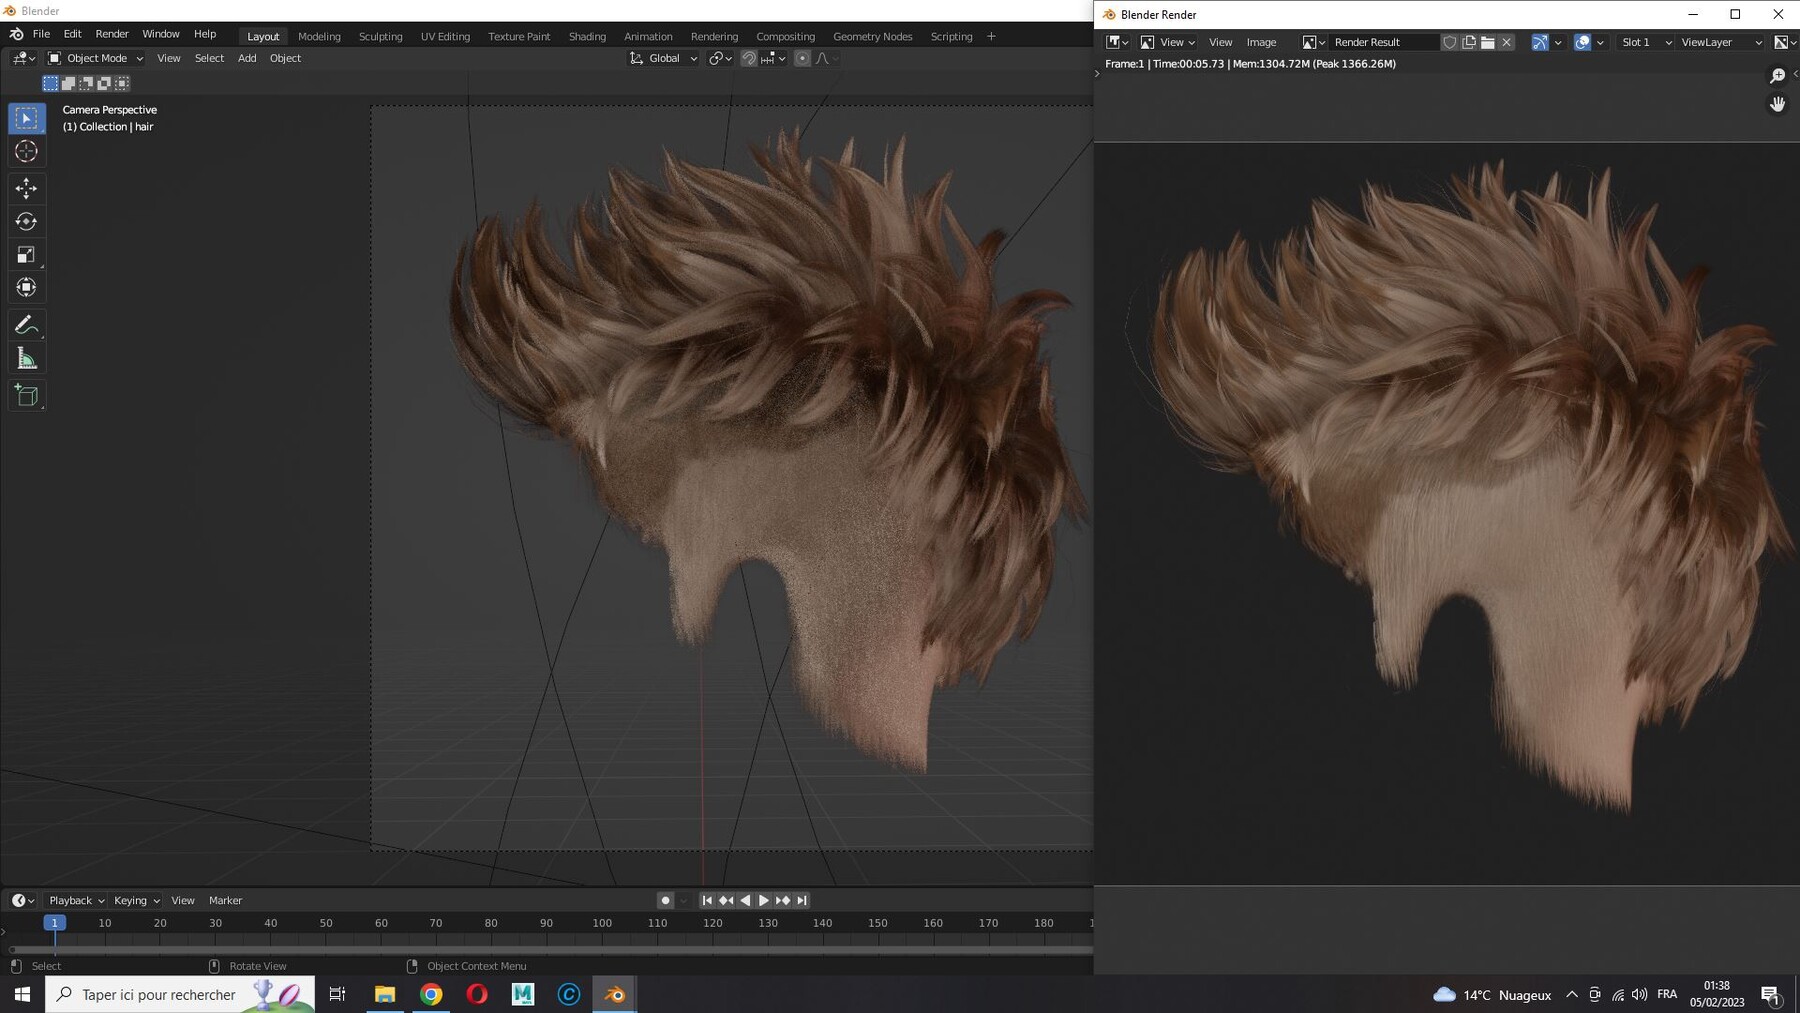The image size is (1800, 1013).
Task: Jump to the next keyframe
Action: [783, 900]
